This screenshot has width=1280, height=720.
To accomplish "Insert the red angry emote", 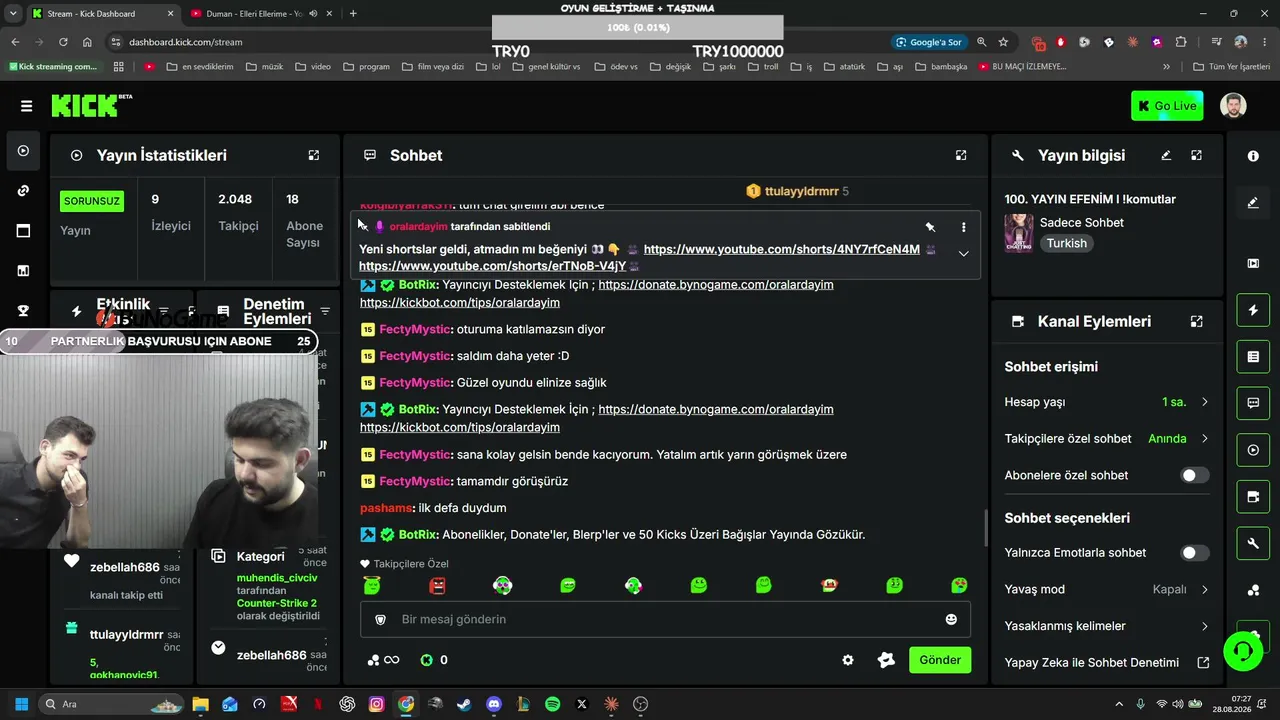I will coord(437,585).
